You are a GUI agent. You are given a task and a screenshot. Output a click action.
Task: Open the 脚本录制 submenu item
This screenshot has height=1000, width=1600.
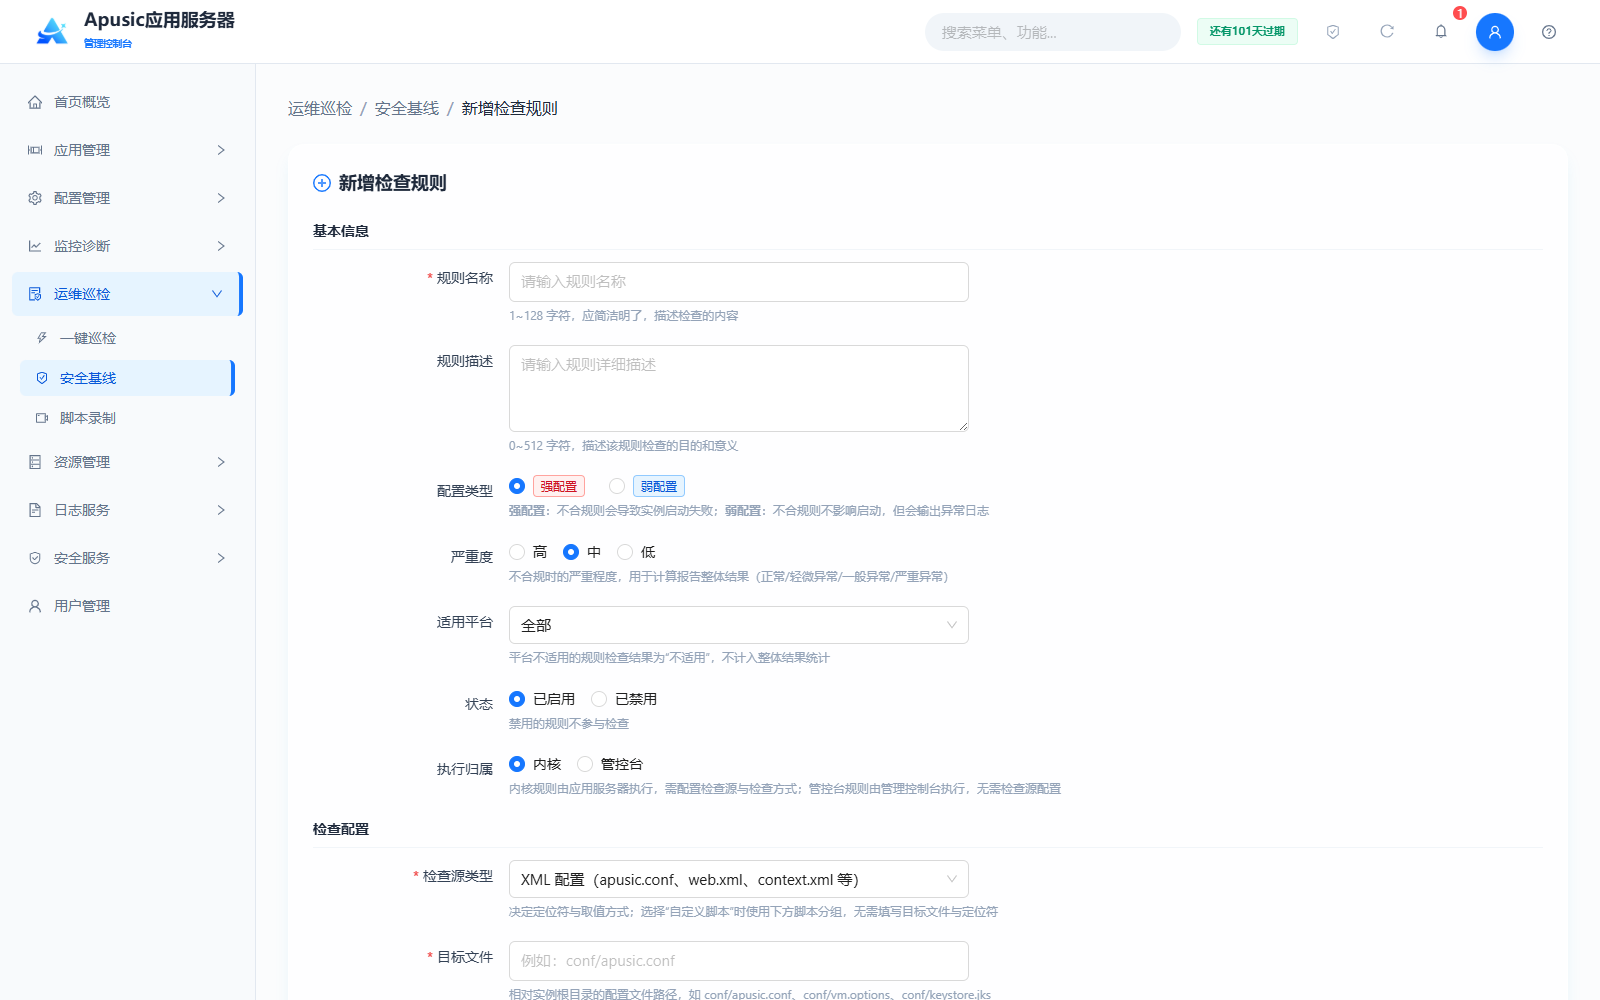point(127,418)
